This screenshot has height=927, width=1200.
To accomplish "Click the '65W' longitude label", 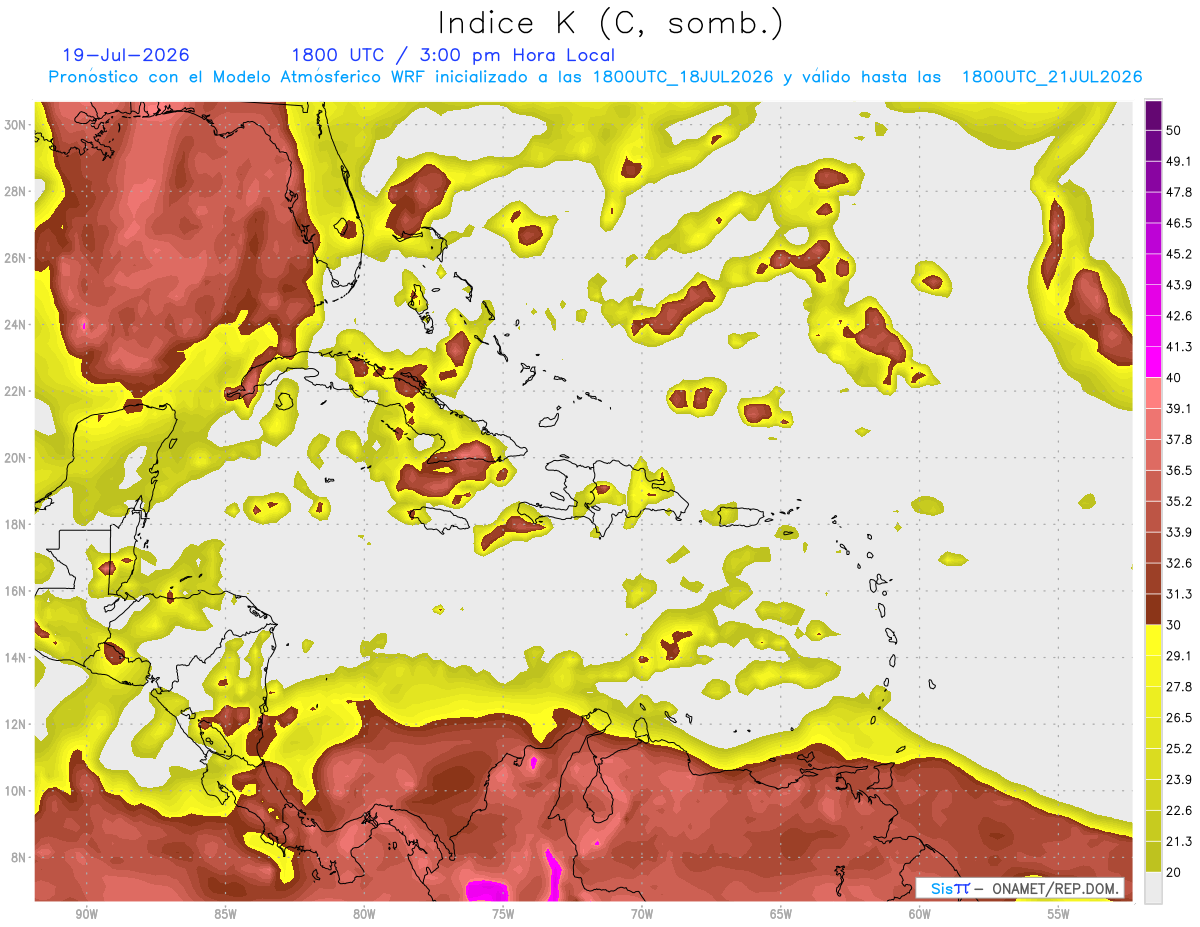I will (781, 914).
